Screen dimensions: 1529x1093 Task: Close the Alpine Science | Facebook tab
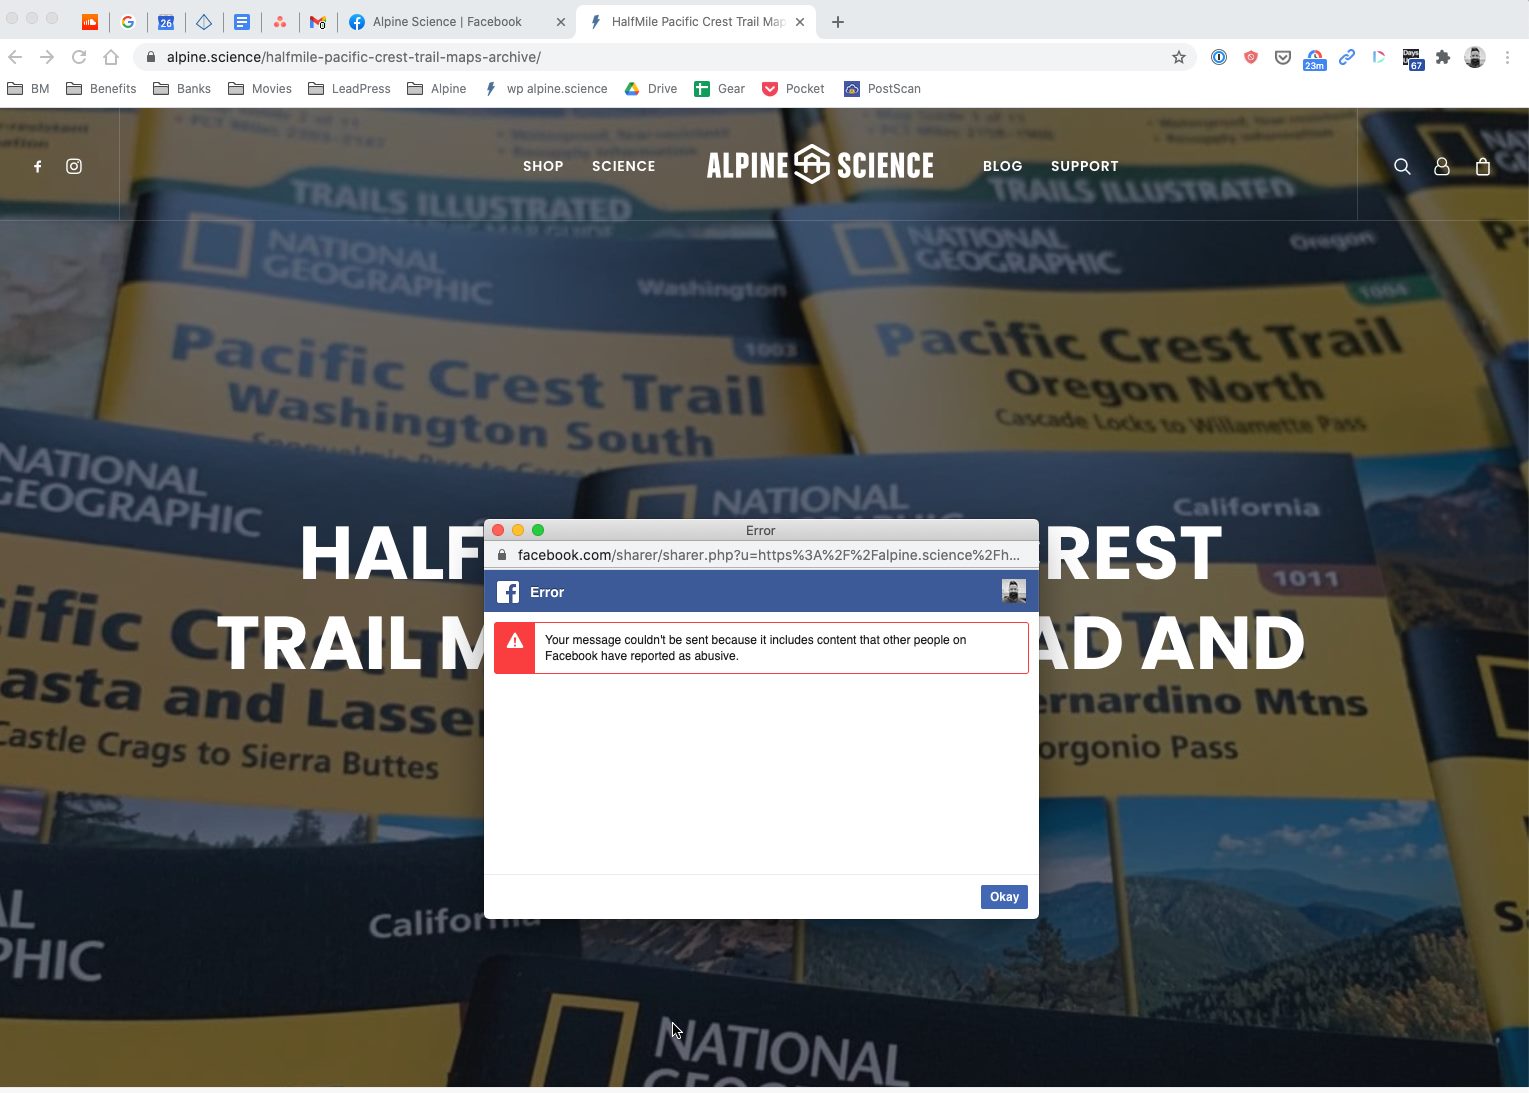click(561, 22)
